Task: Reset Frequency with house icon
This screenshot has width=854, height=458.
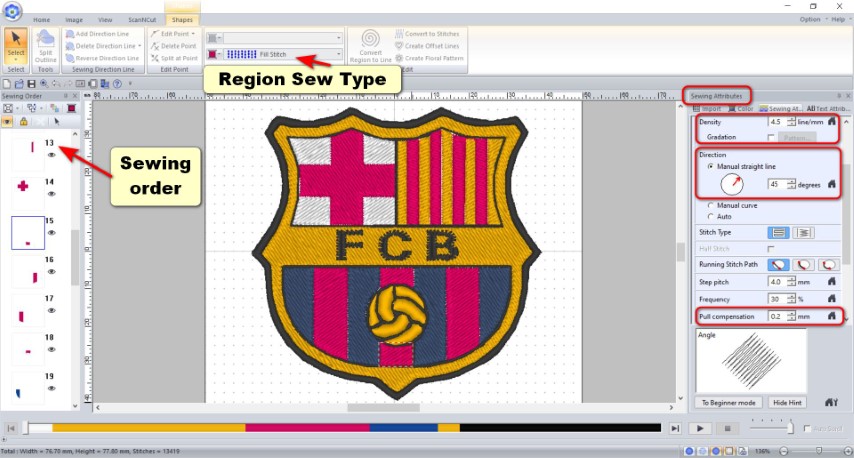Action: (x=831, y=298)
